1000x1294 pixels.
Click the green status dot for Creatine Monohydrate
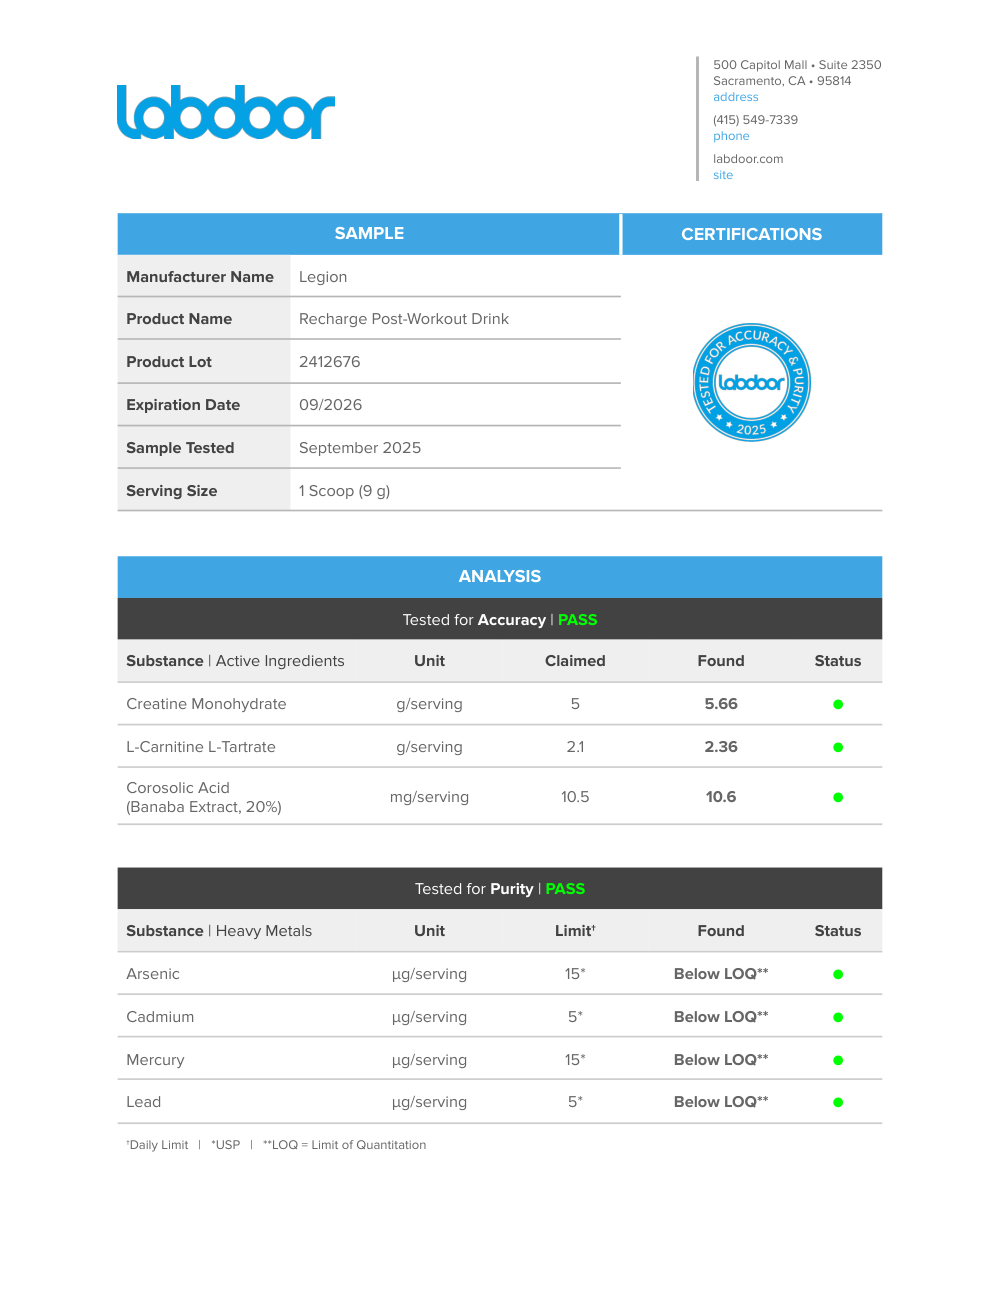point(838,704)
